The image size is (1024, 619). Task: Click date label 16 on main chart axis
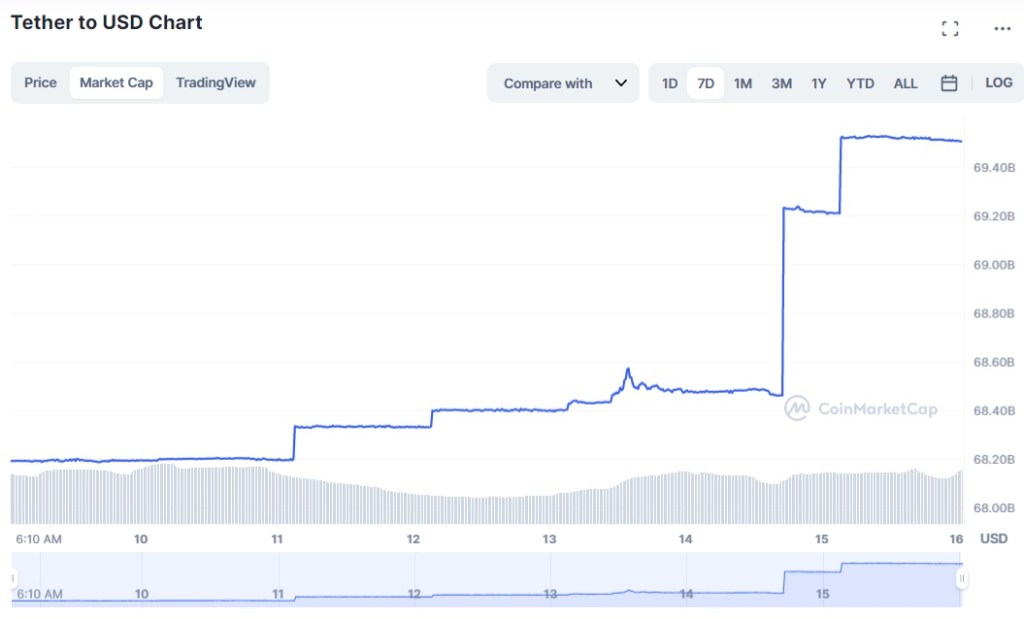click(956, 539)
